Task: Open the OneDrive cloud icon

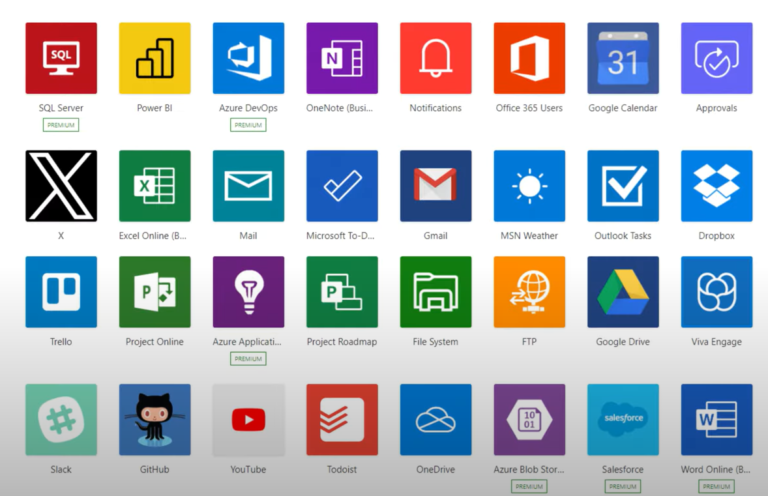Action: click(435, 420)
